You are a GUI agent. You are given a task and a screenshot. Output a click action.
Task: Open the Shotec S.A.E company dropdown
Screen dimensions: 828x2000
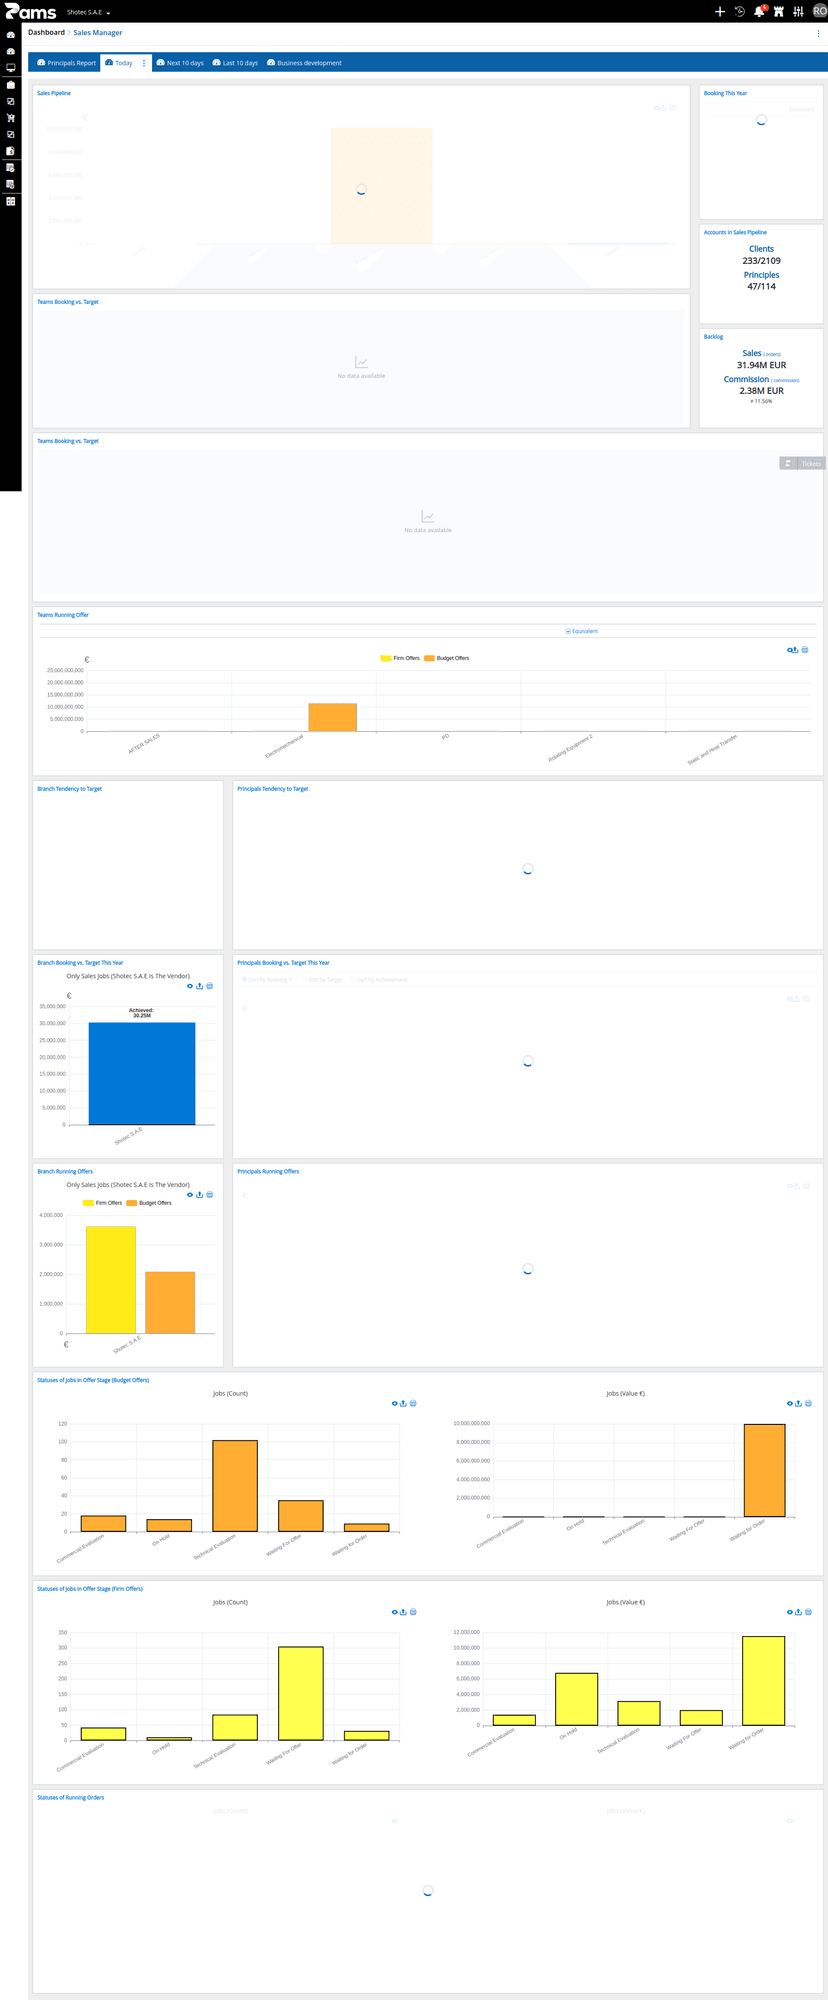(88, 12)
